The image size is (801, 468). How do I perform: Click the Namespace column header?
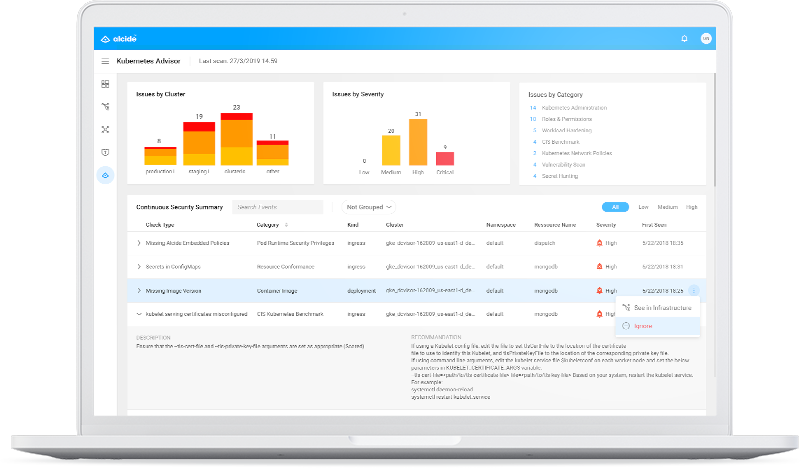501,225
